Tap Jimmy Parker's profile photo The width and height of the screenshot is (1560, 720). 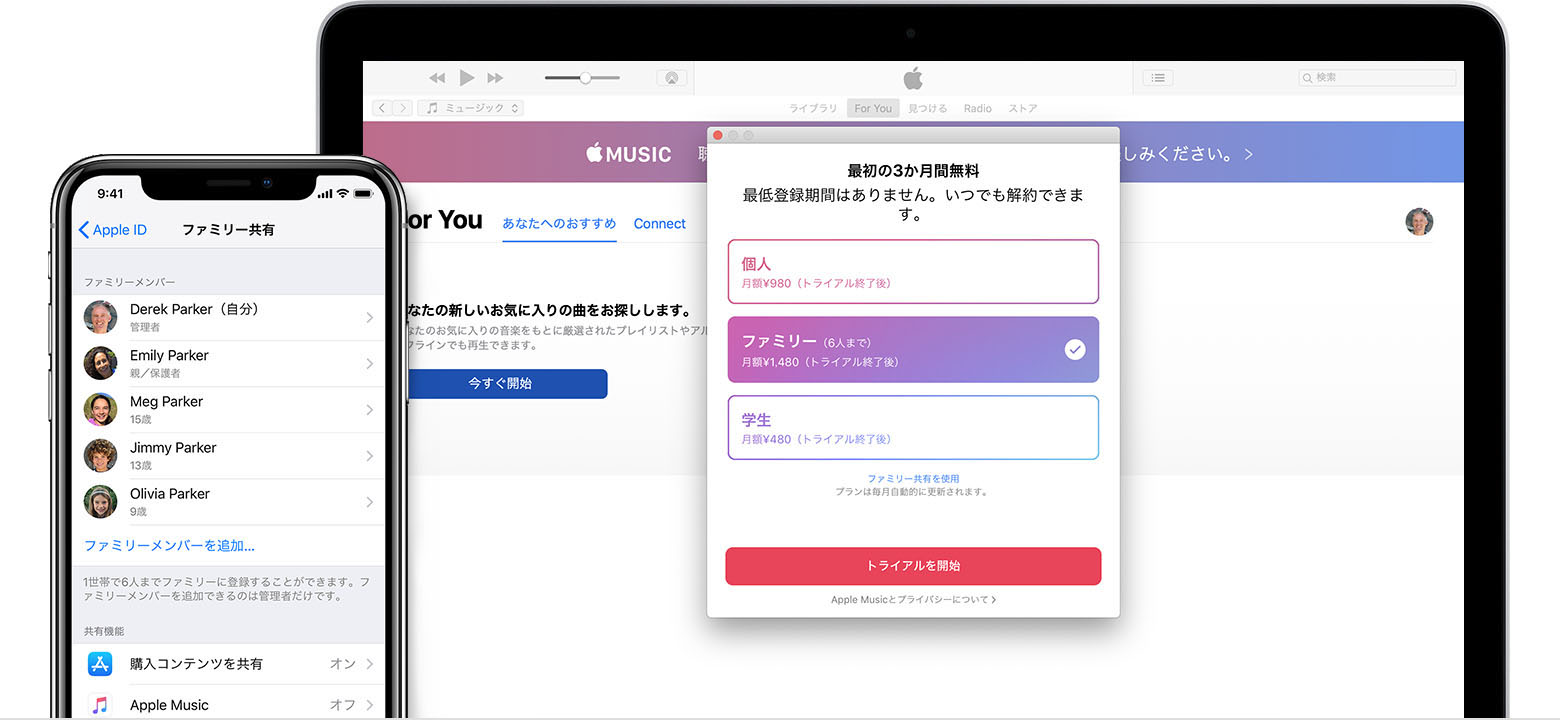[101, 456]
